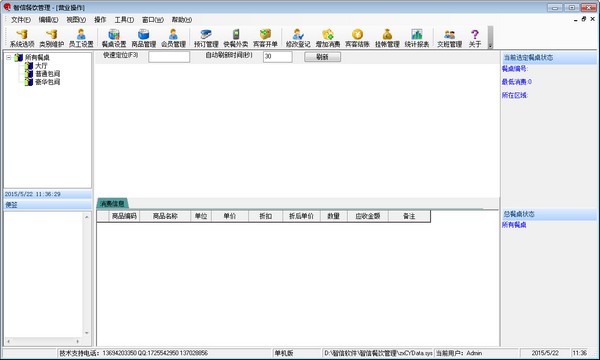Click 增加消费 add consumption

[328, 38]
